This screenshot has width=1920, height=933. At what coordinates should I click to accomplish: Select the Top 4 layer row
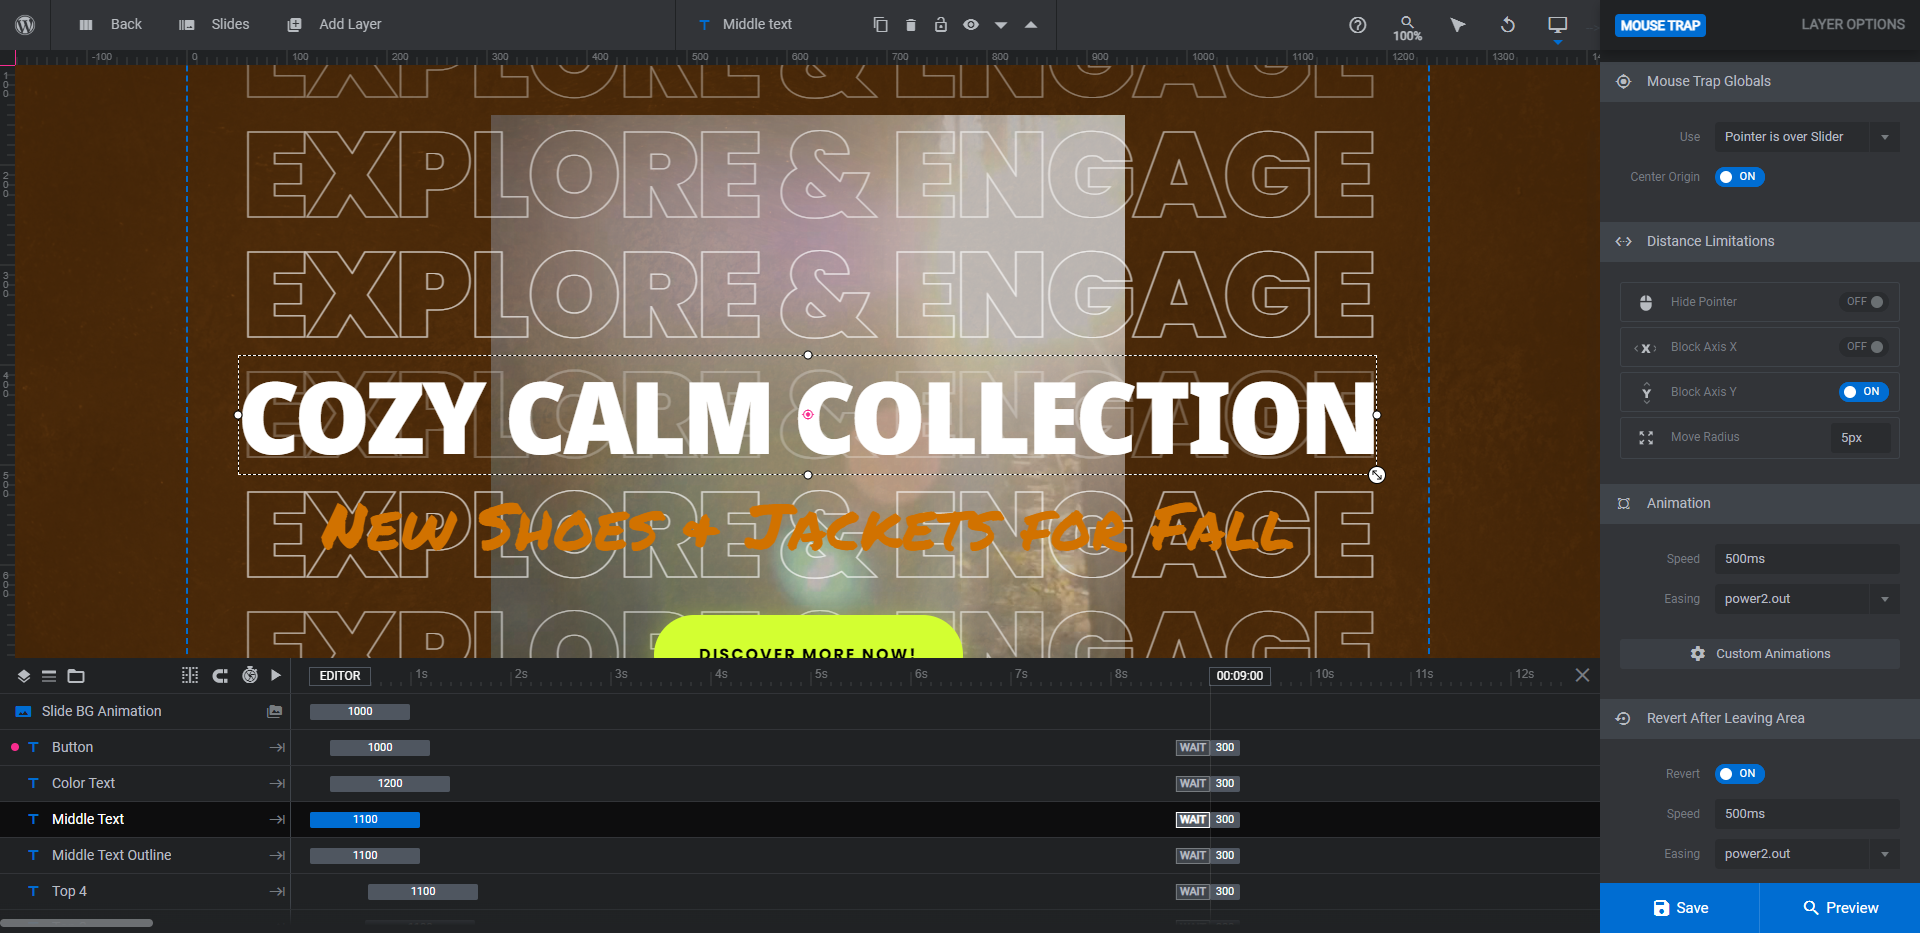145,892
